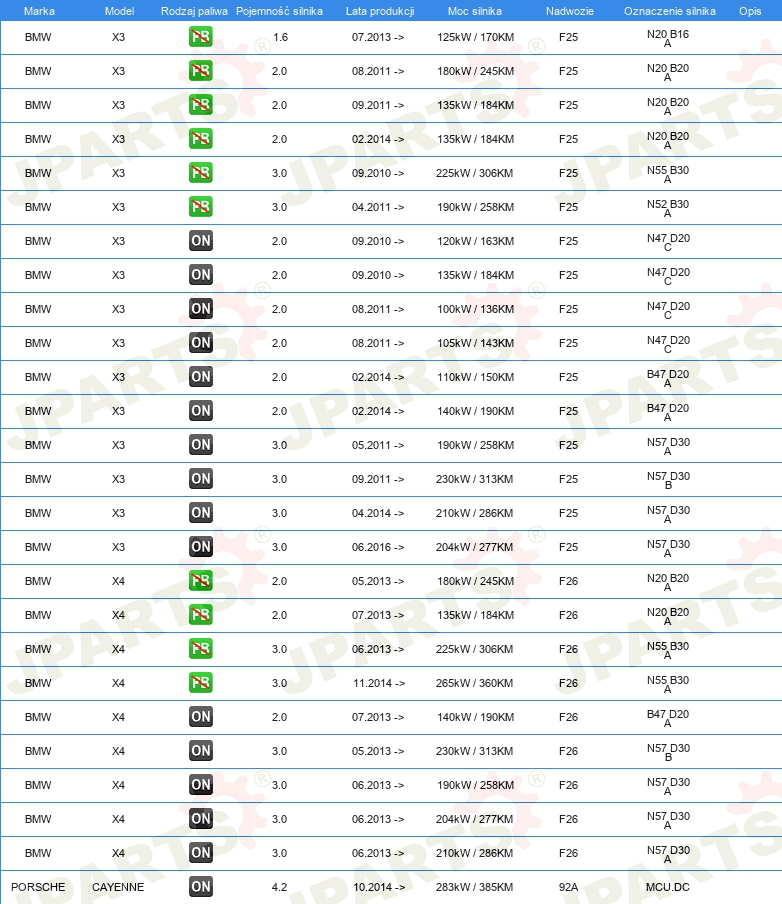Click the petrol PB icon for X3 1.6 125kW

pos(201,37)
